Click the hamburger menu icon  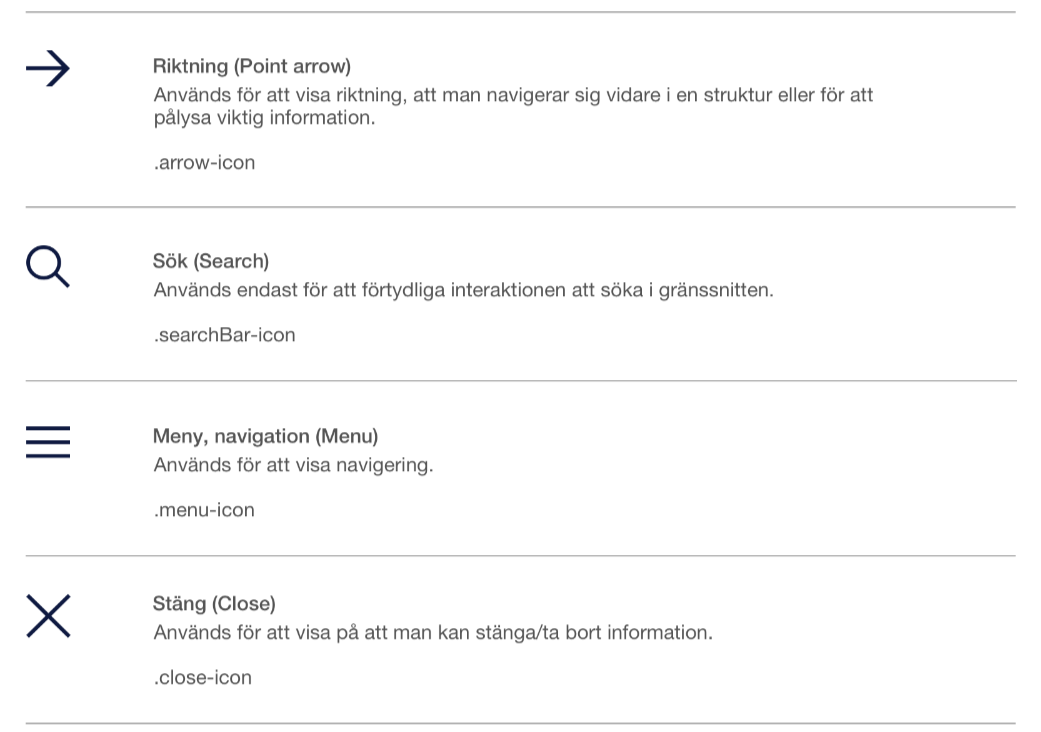click(48, 442)
